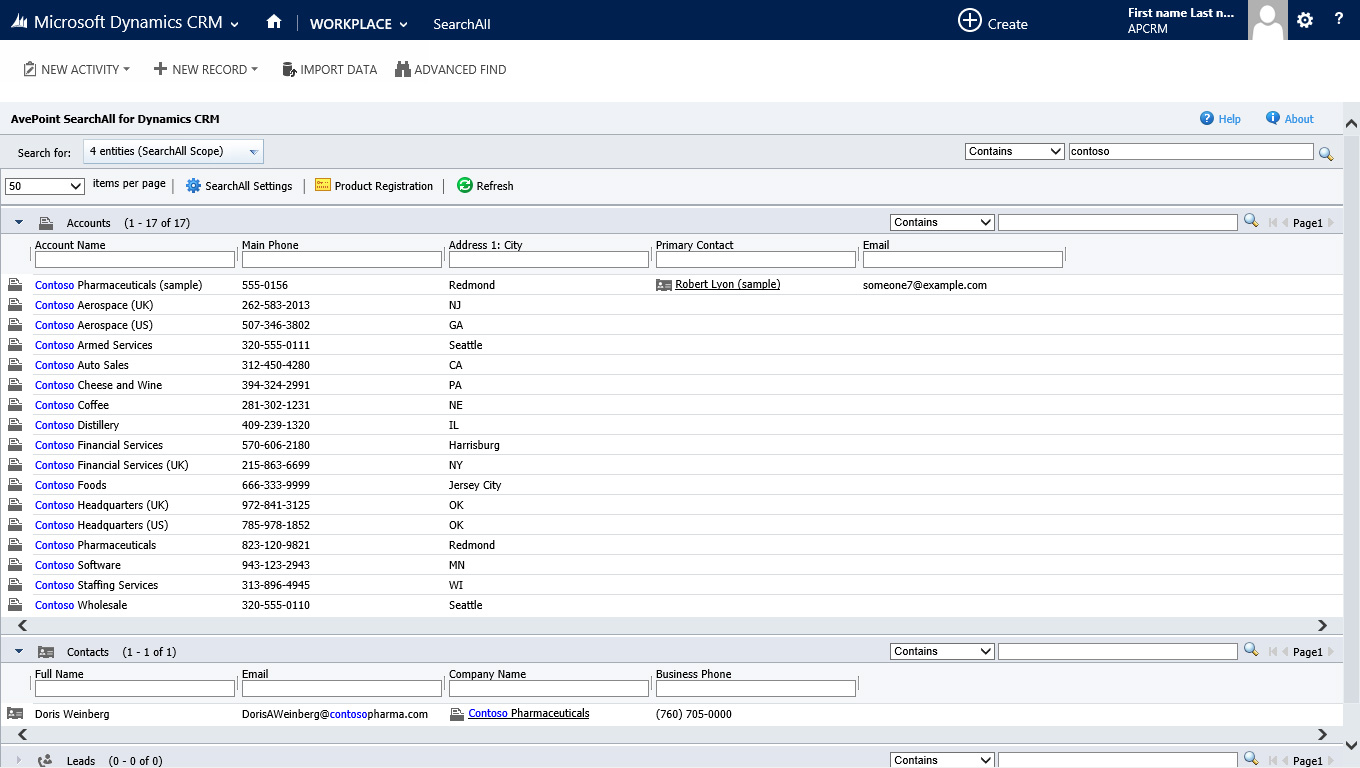Click Contoso Aerospace (UK) account name
1360x768 pixels.
[94, 305]
